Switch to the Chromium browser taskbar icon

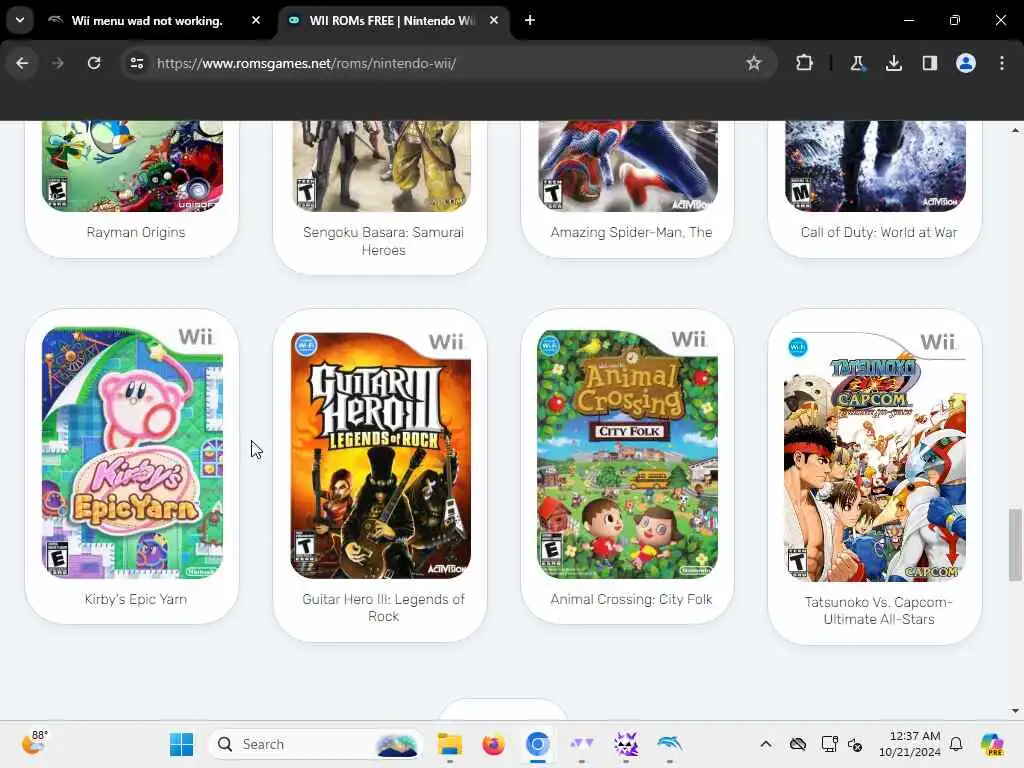pyautogui.click(x=537, y=744)
